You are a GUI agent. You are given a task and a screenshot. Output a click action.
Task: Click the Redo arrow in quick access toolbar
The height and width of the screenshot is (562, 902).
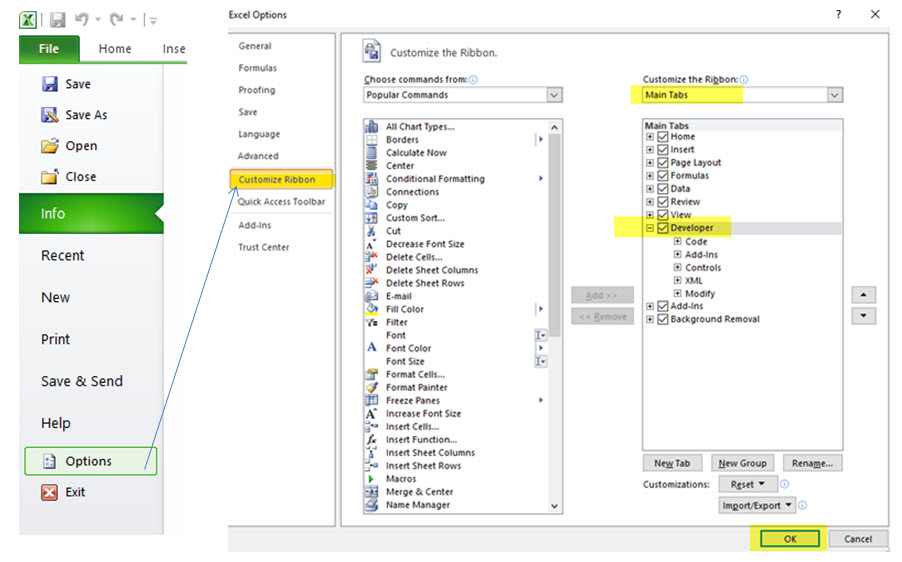(x=117, y=20)
